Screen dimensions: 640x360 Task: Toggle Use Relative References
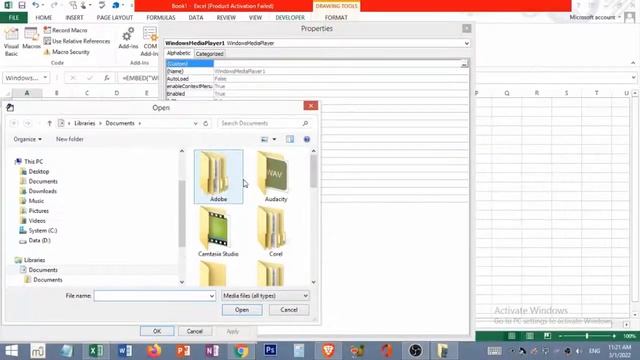tap(77, 41)
